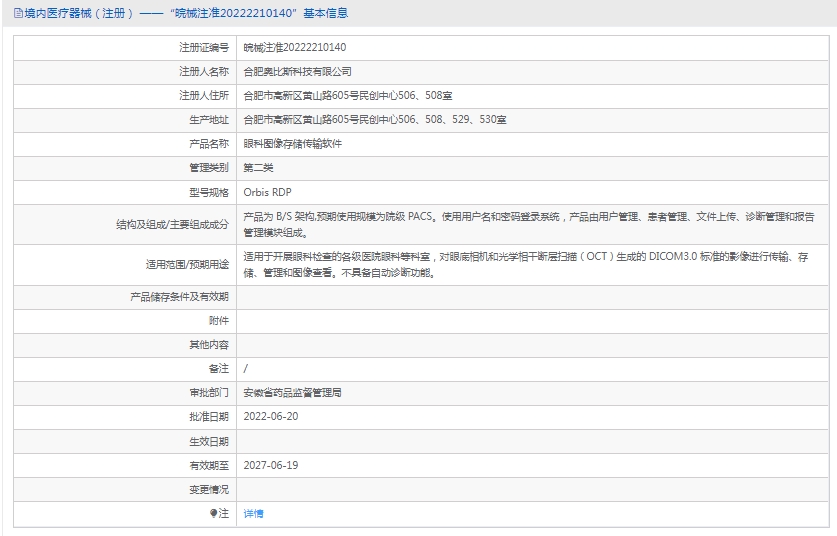Click the 结构及组成 description text
The width and height of the screenshot is (837, 536).
click(530, 222)
